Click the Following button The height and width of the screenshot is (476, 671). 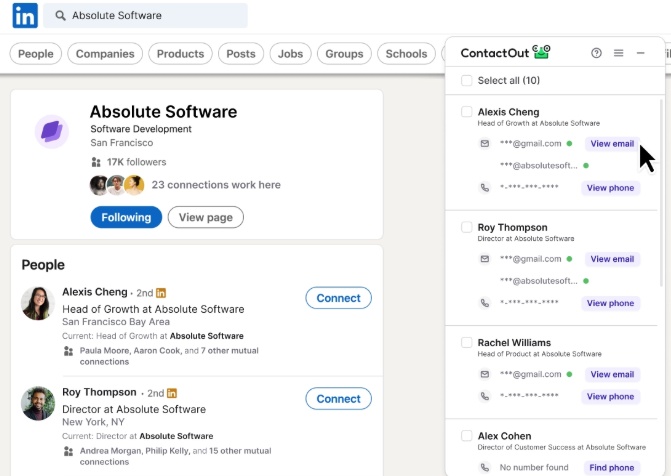click(126, 217)
